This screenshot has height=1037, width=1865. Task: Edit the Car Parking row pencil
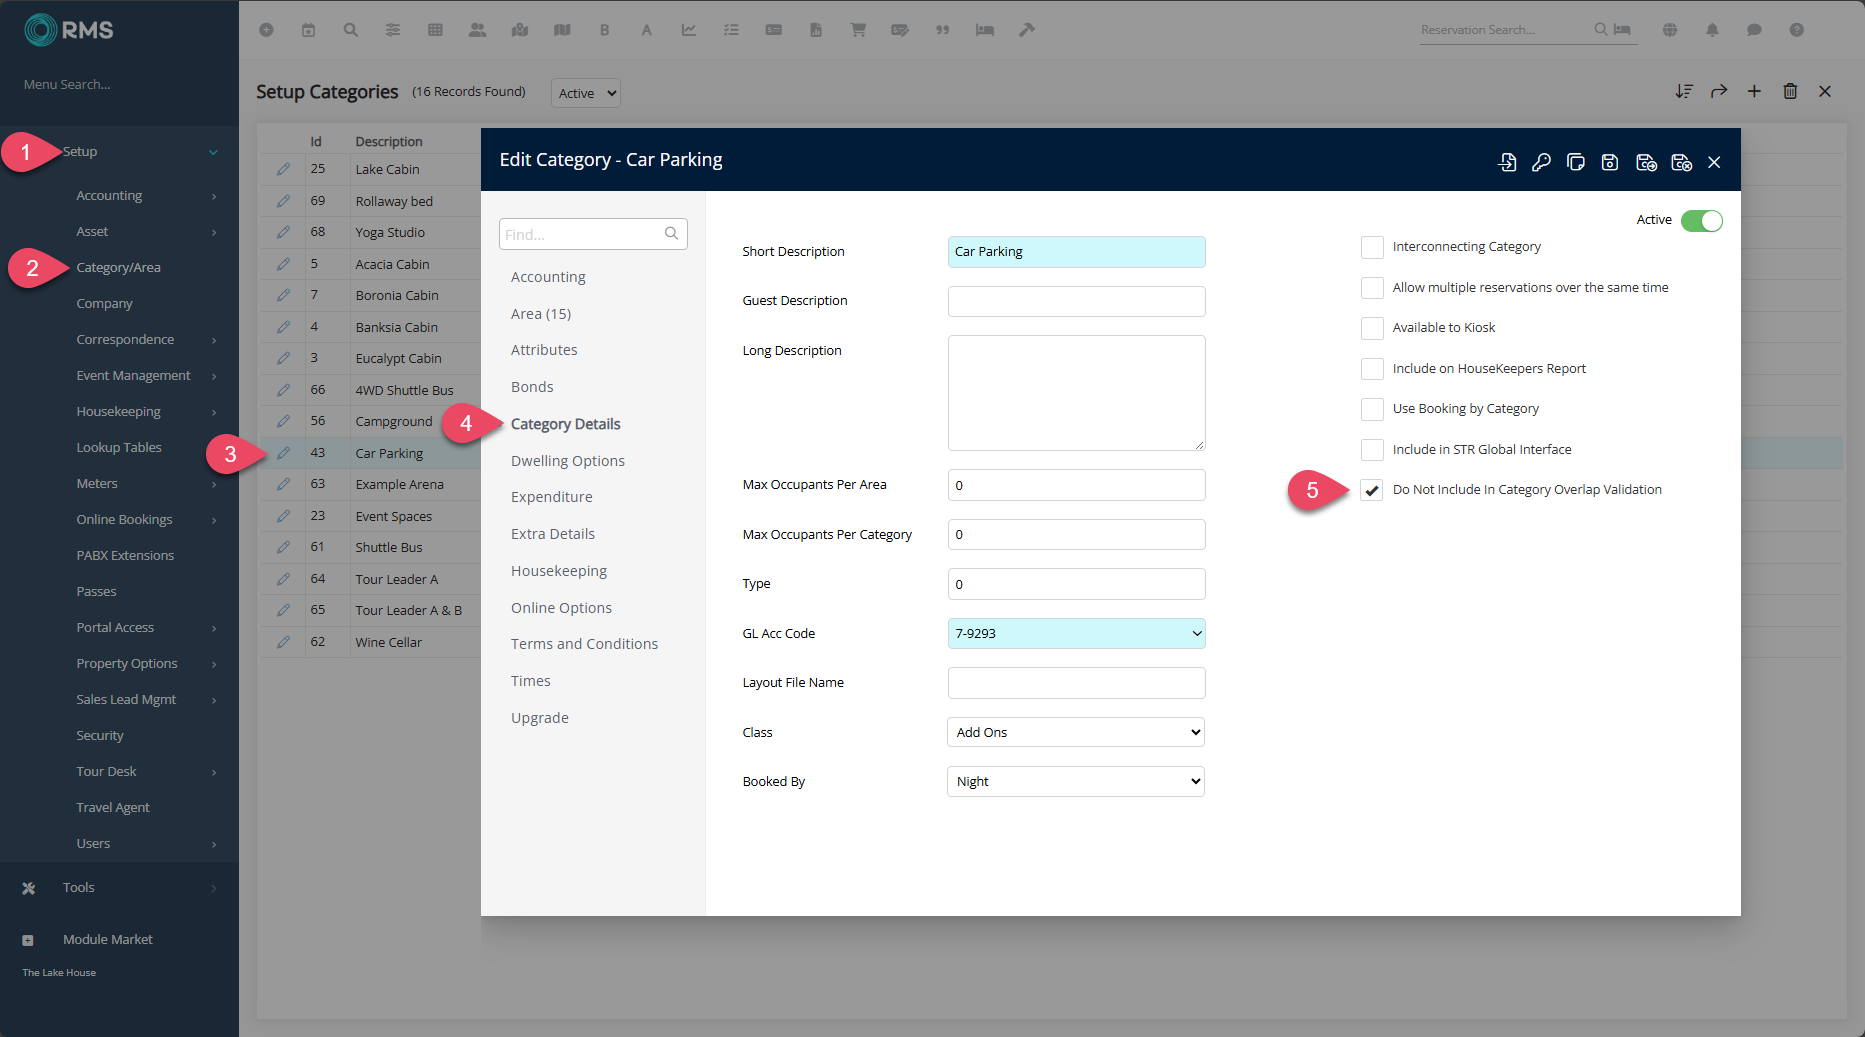tap(284, 453)
